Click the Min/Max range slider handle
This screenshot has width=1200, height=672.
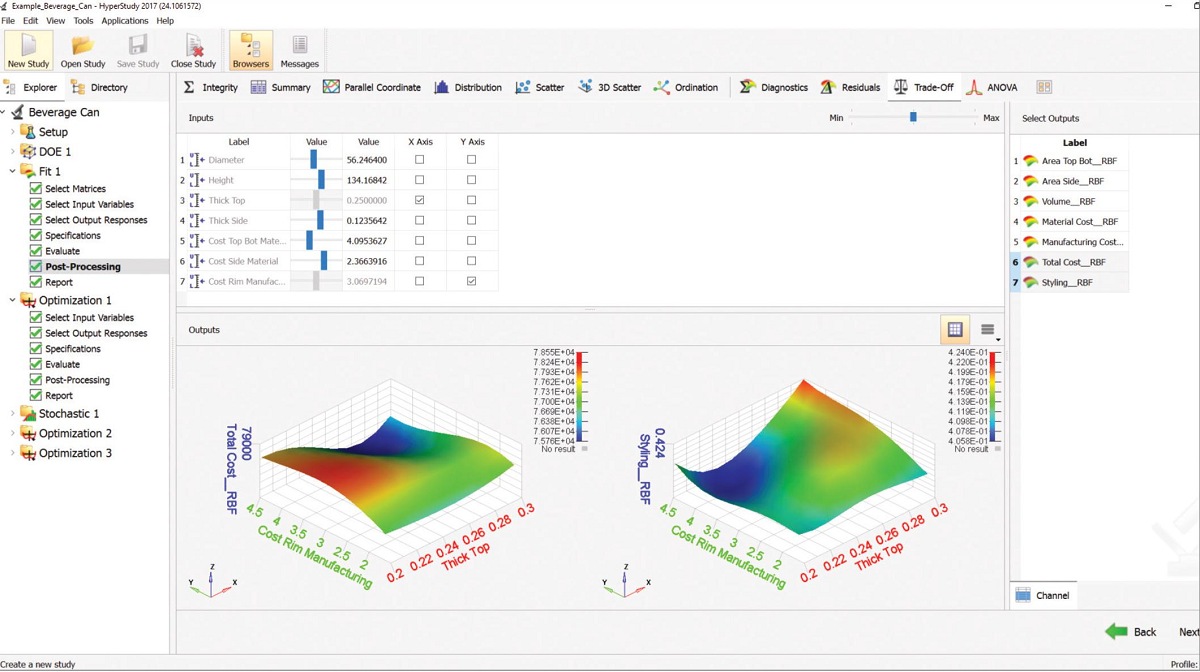click(x=913, y=117)
